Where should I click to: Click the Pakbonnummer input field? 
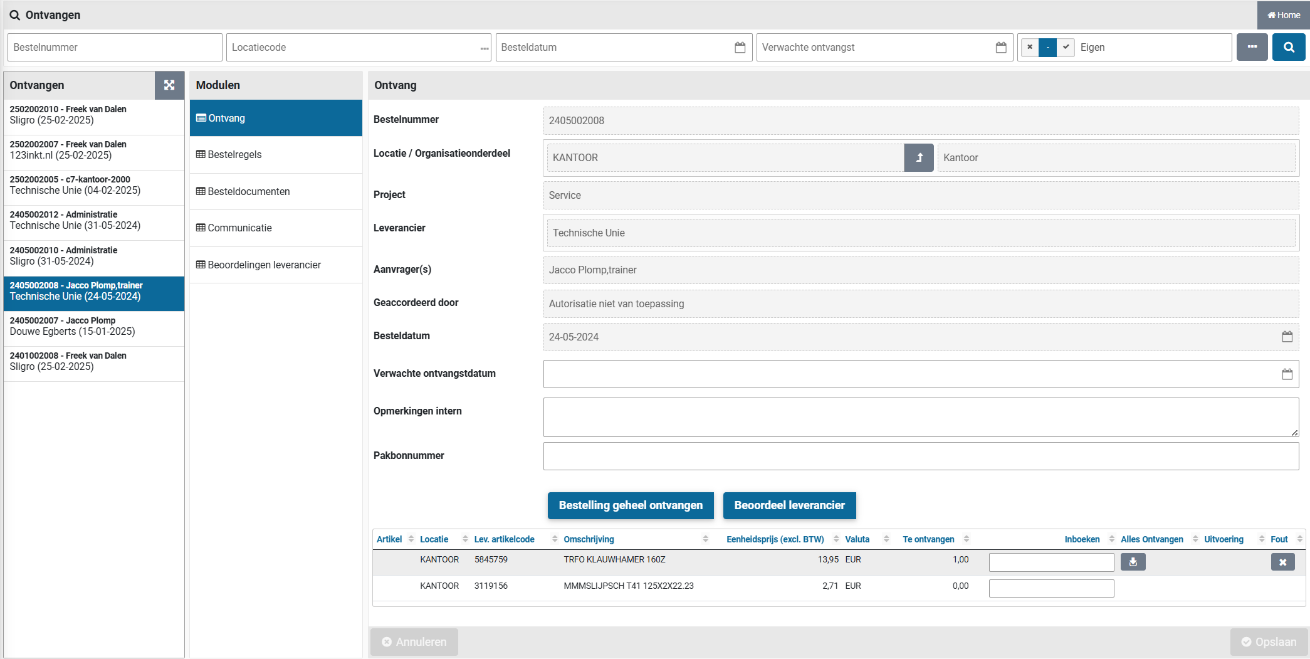pyautogui.click(x=920, y=456)
